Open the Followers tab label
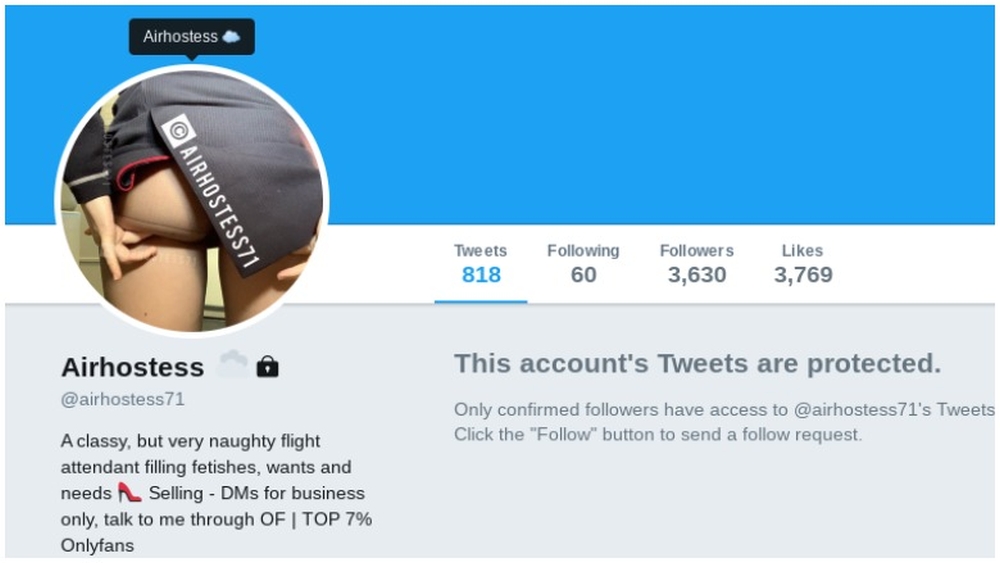This screenshot has width=1000, height=563. coord(696,251)
